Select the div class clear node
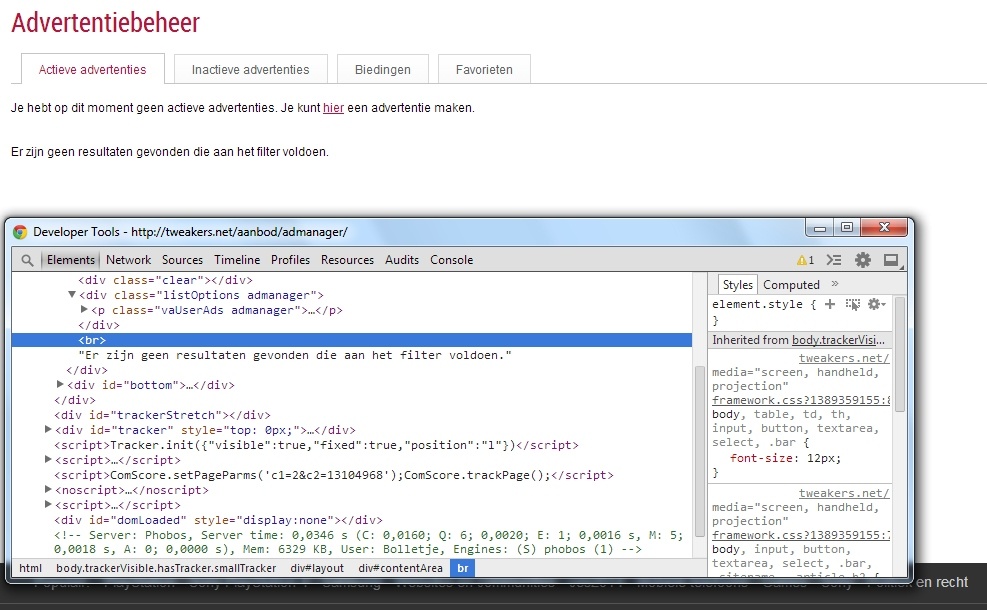The height and width of the screenshot is (610, 987). 165,280
